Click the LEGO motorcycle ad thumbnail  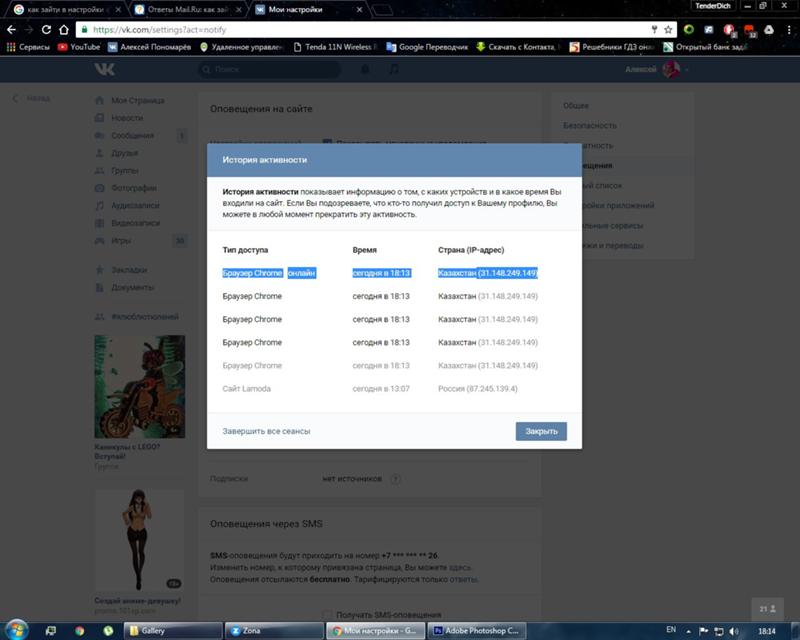tap(139, 387)
